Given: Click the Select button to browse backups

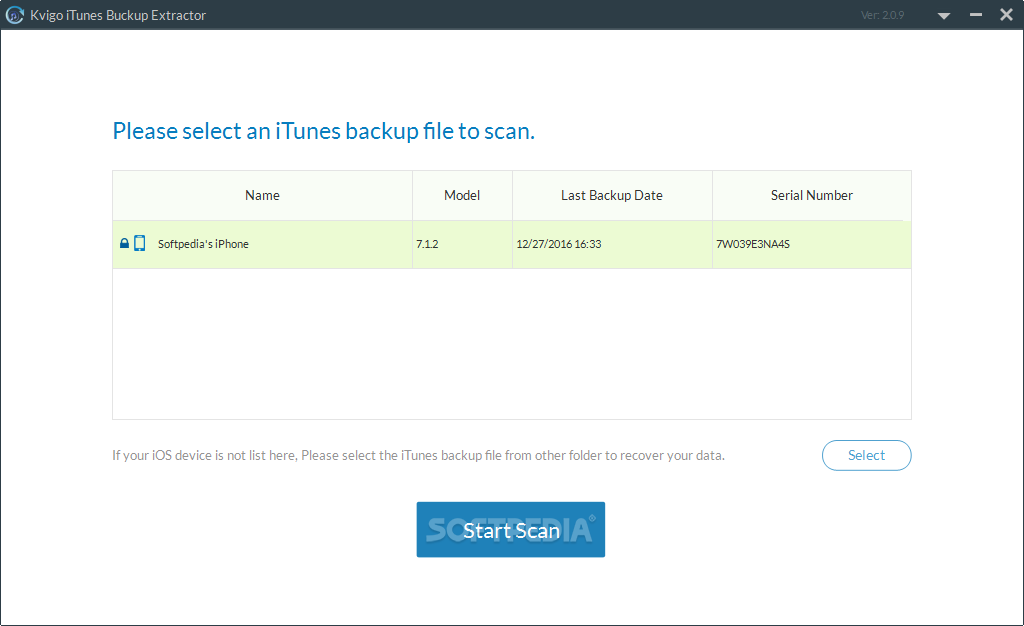Looking at the screenshot, I should 867,455.
